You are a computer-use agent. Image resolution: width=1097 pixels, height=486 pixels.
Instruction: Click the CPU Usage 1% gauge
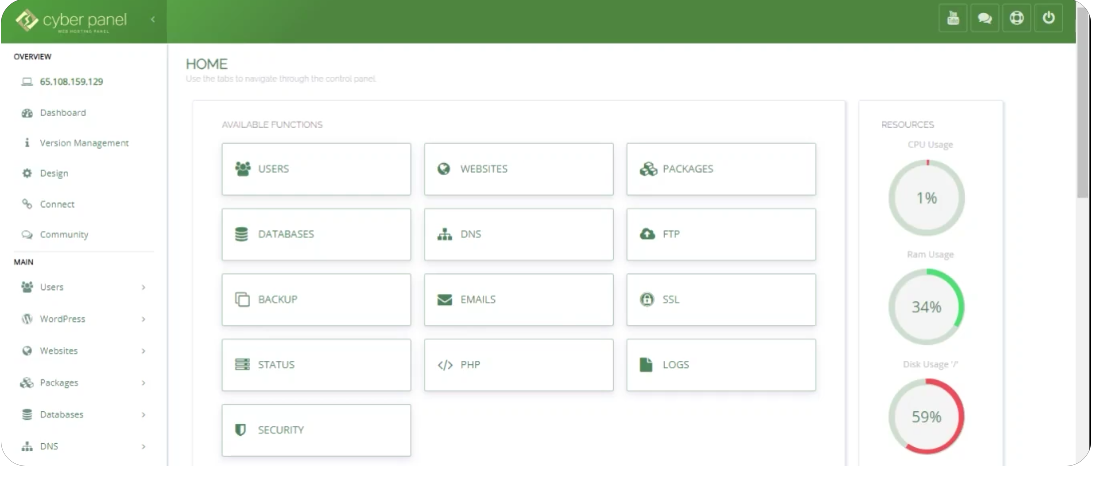(926, 198)
